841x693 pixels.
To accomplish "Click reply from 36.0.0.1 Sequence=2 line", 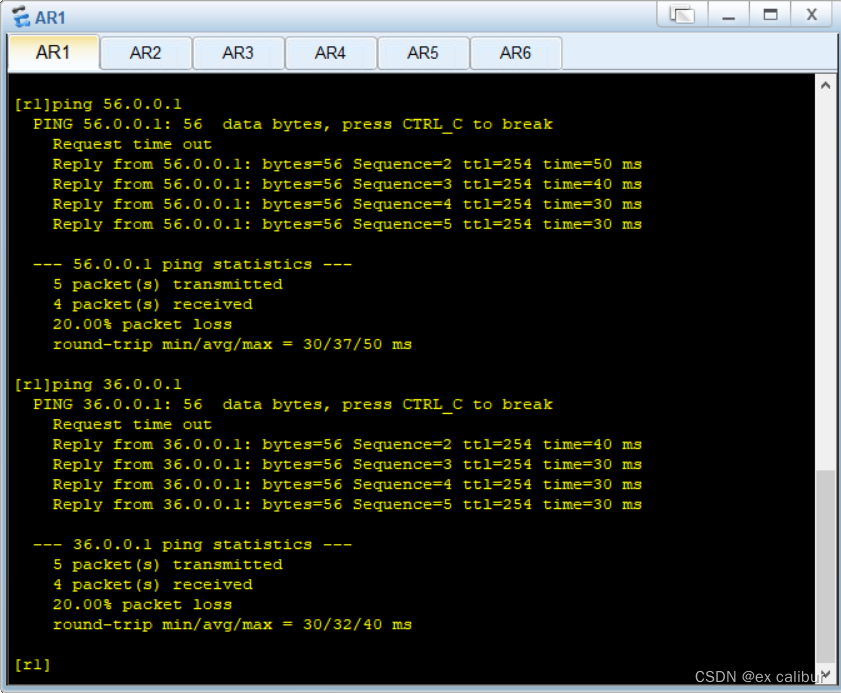I will pos(347,445).
